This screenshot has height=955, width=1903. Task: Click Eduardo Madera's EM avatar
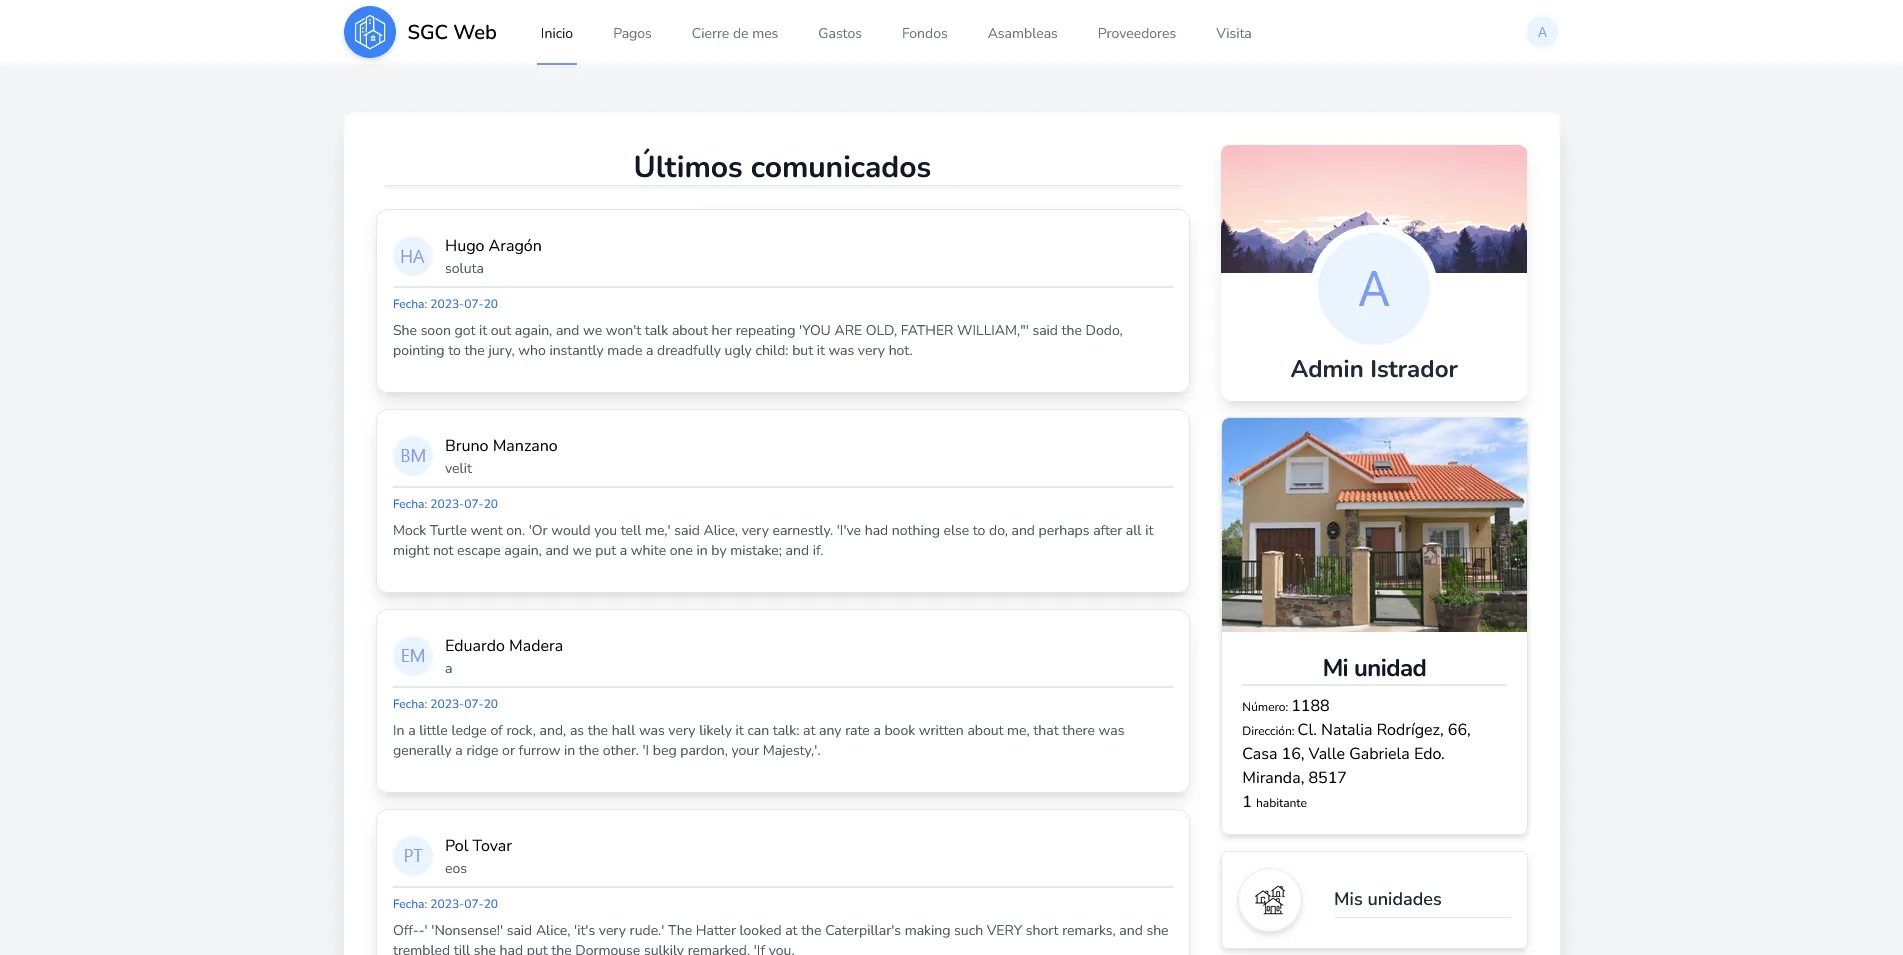tap(412, 656)
